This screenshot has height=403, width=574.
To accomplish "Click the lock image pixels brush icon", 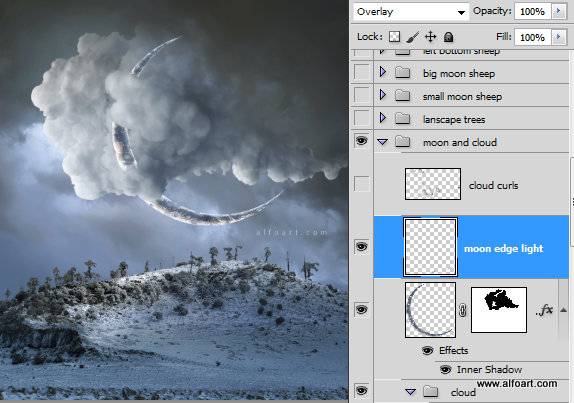I will pyautogui.click(x=413, y=37).
